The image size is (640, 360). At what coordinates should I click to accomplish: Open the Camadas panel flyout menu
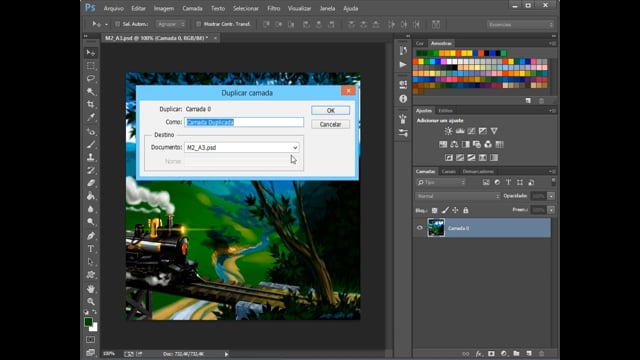[x=552, y=171]
